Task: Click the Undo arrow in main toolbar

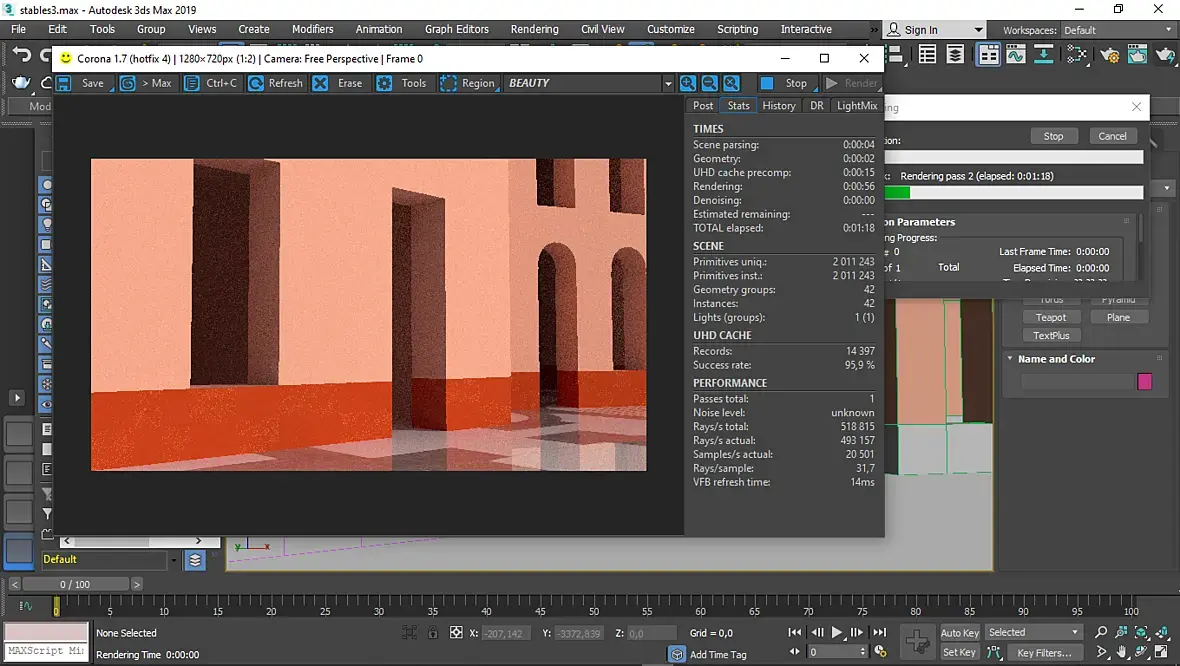Action: (x=22, y=55)
